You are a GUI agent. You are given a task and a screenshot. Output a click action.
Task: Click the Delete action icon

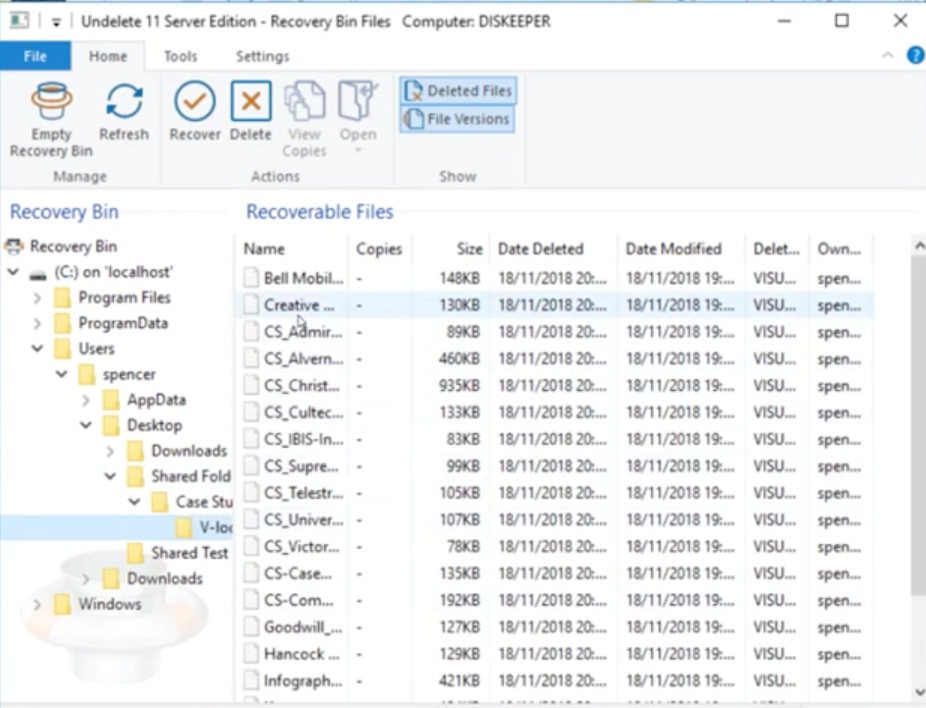(x=251, y=101)
